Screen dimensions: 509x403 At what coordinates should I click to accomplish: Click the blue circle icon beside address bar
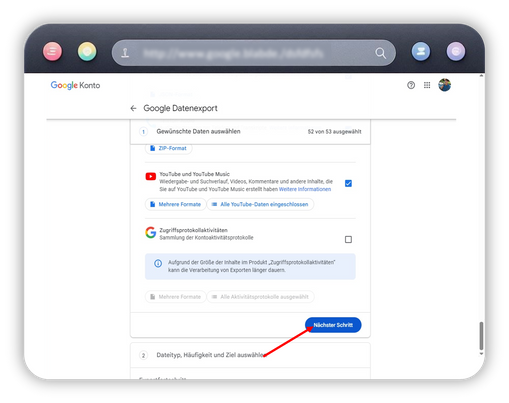(421, 51)
